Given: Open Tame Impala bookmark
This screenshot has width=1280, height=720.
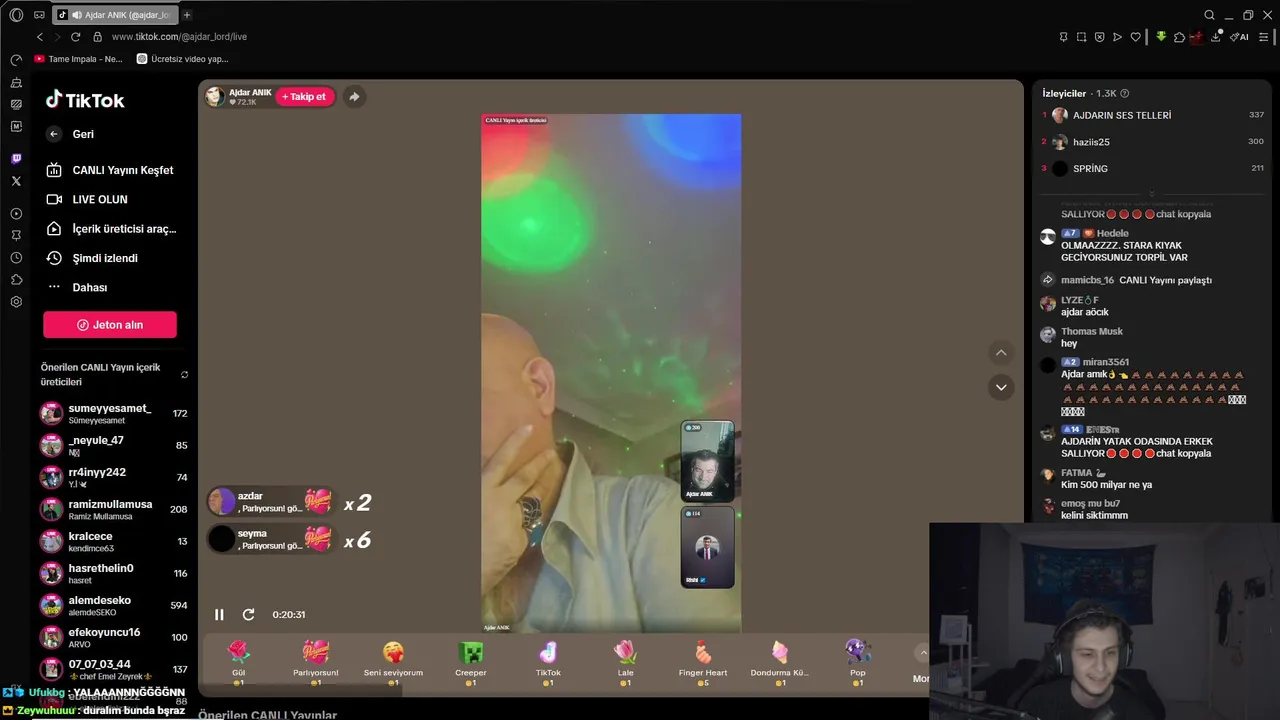Looking at the screenshot, I should (x=78, y=59).
